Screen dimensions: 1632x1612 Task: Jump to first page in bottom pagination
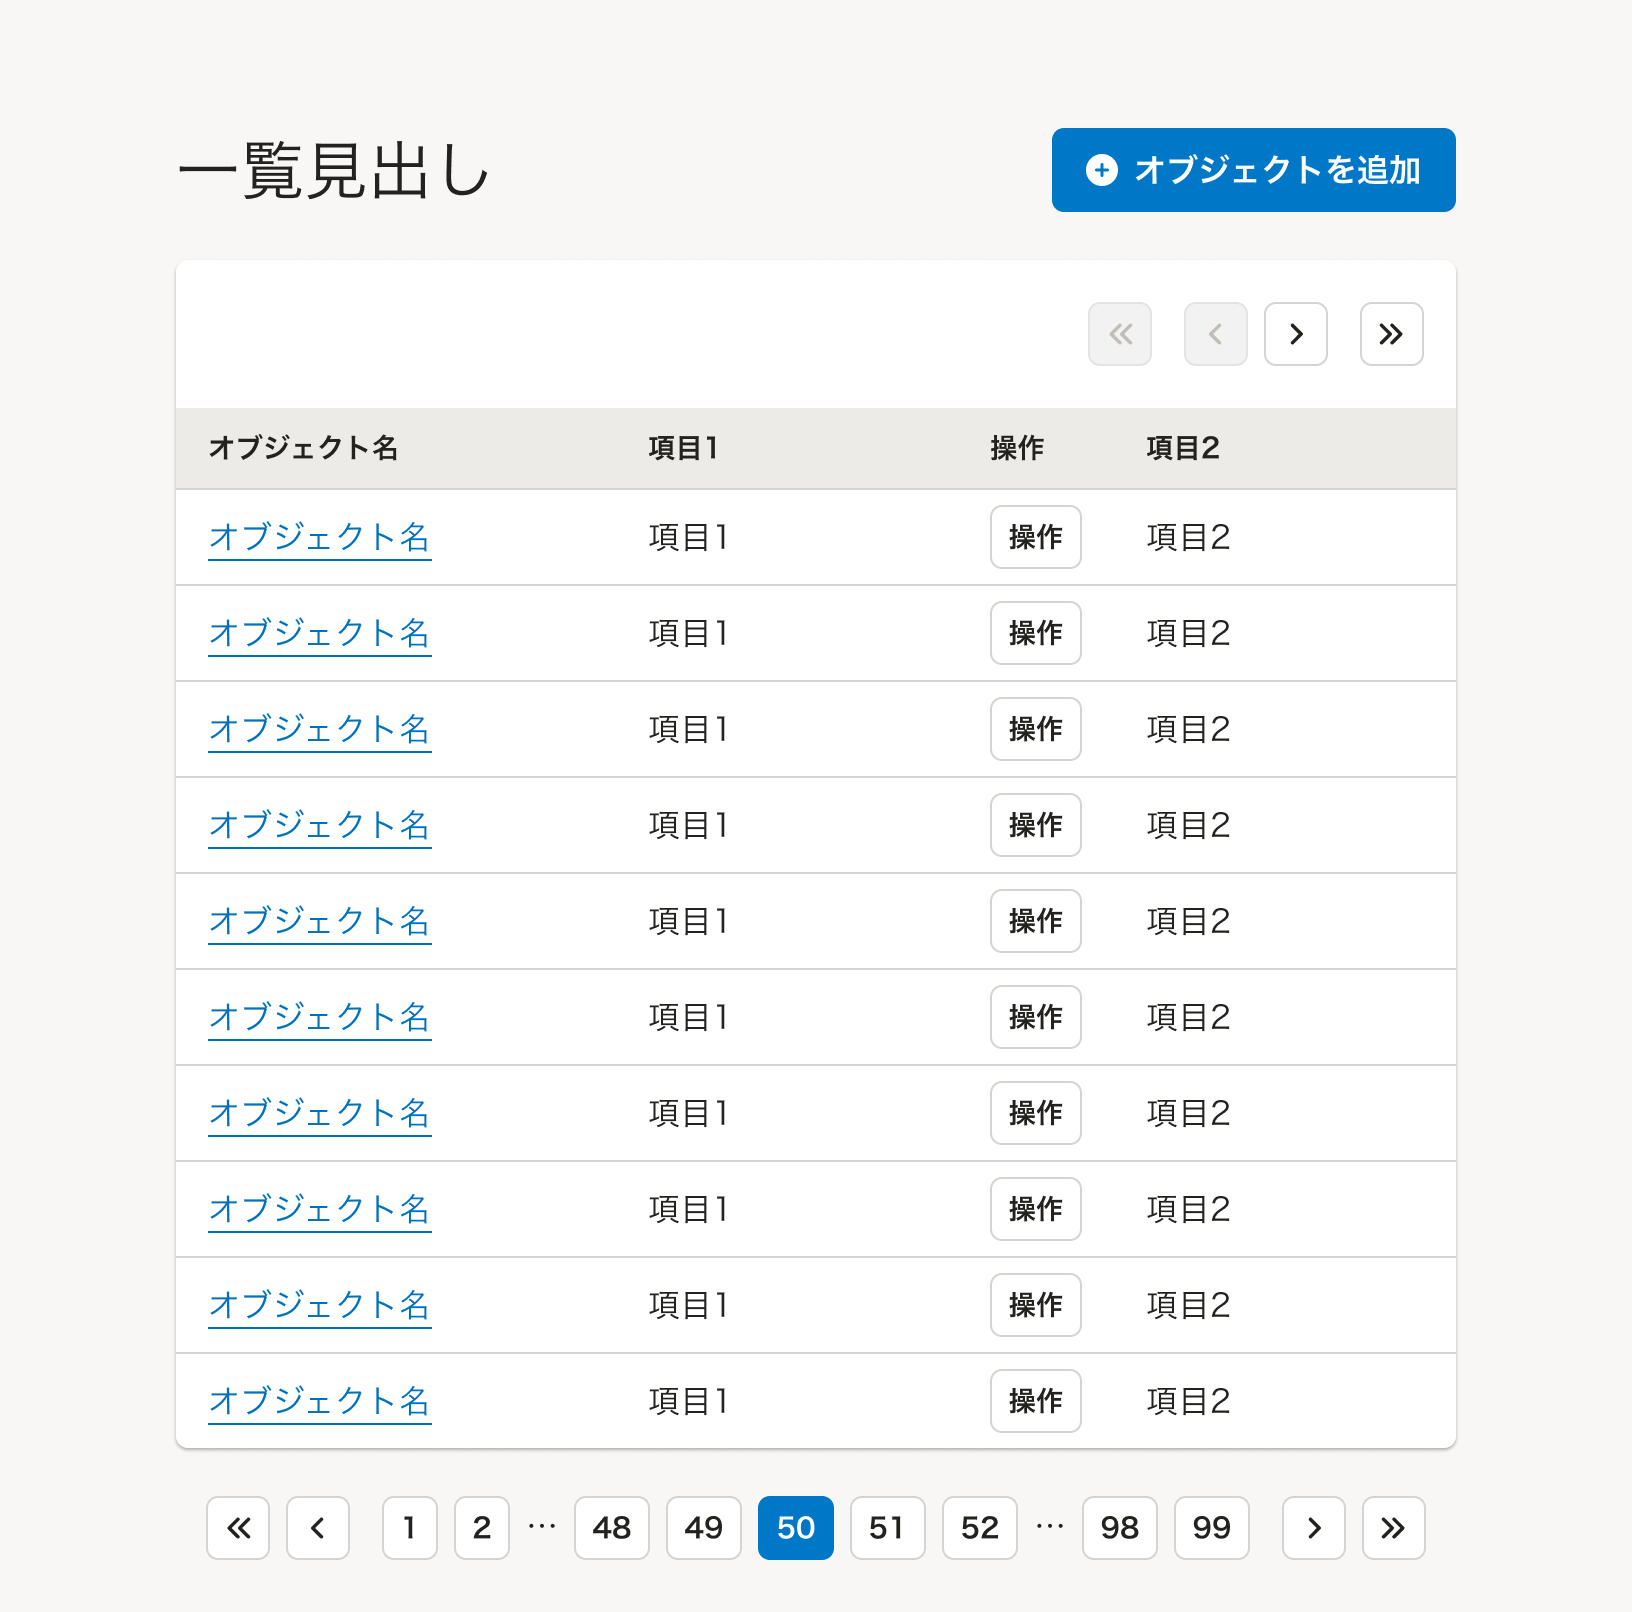click(x=238, y=1528)
